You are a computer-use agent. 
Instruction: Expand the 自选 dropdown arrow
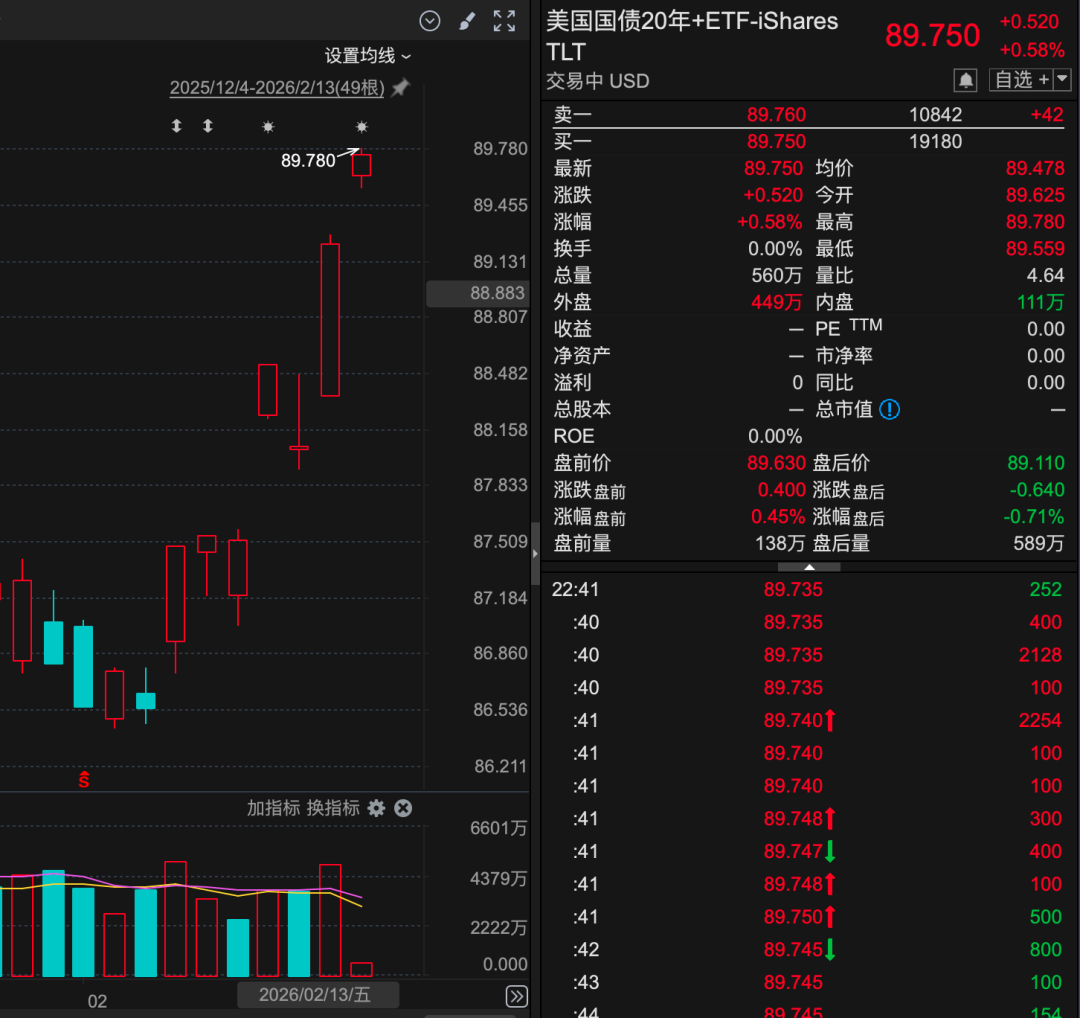pos(1063,80)
